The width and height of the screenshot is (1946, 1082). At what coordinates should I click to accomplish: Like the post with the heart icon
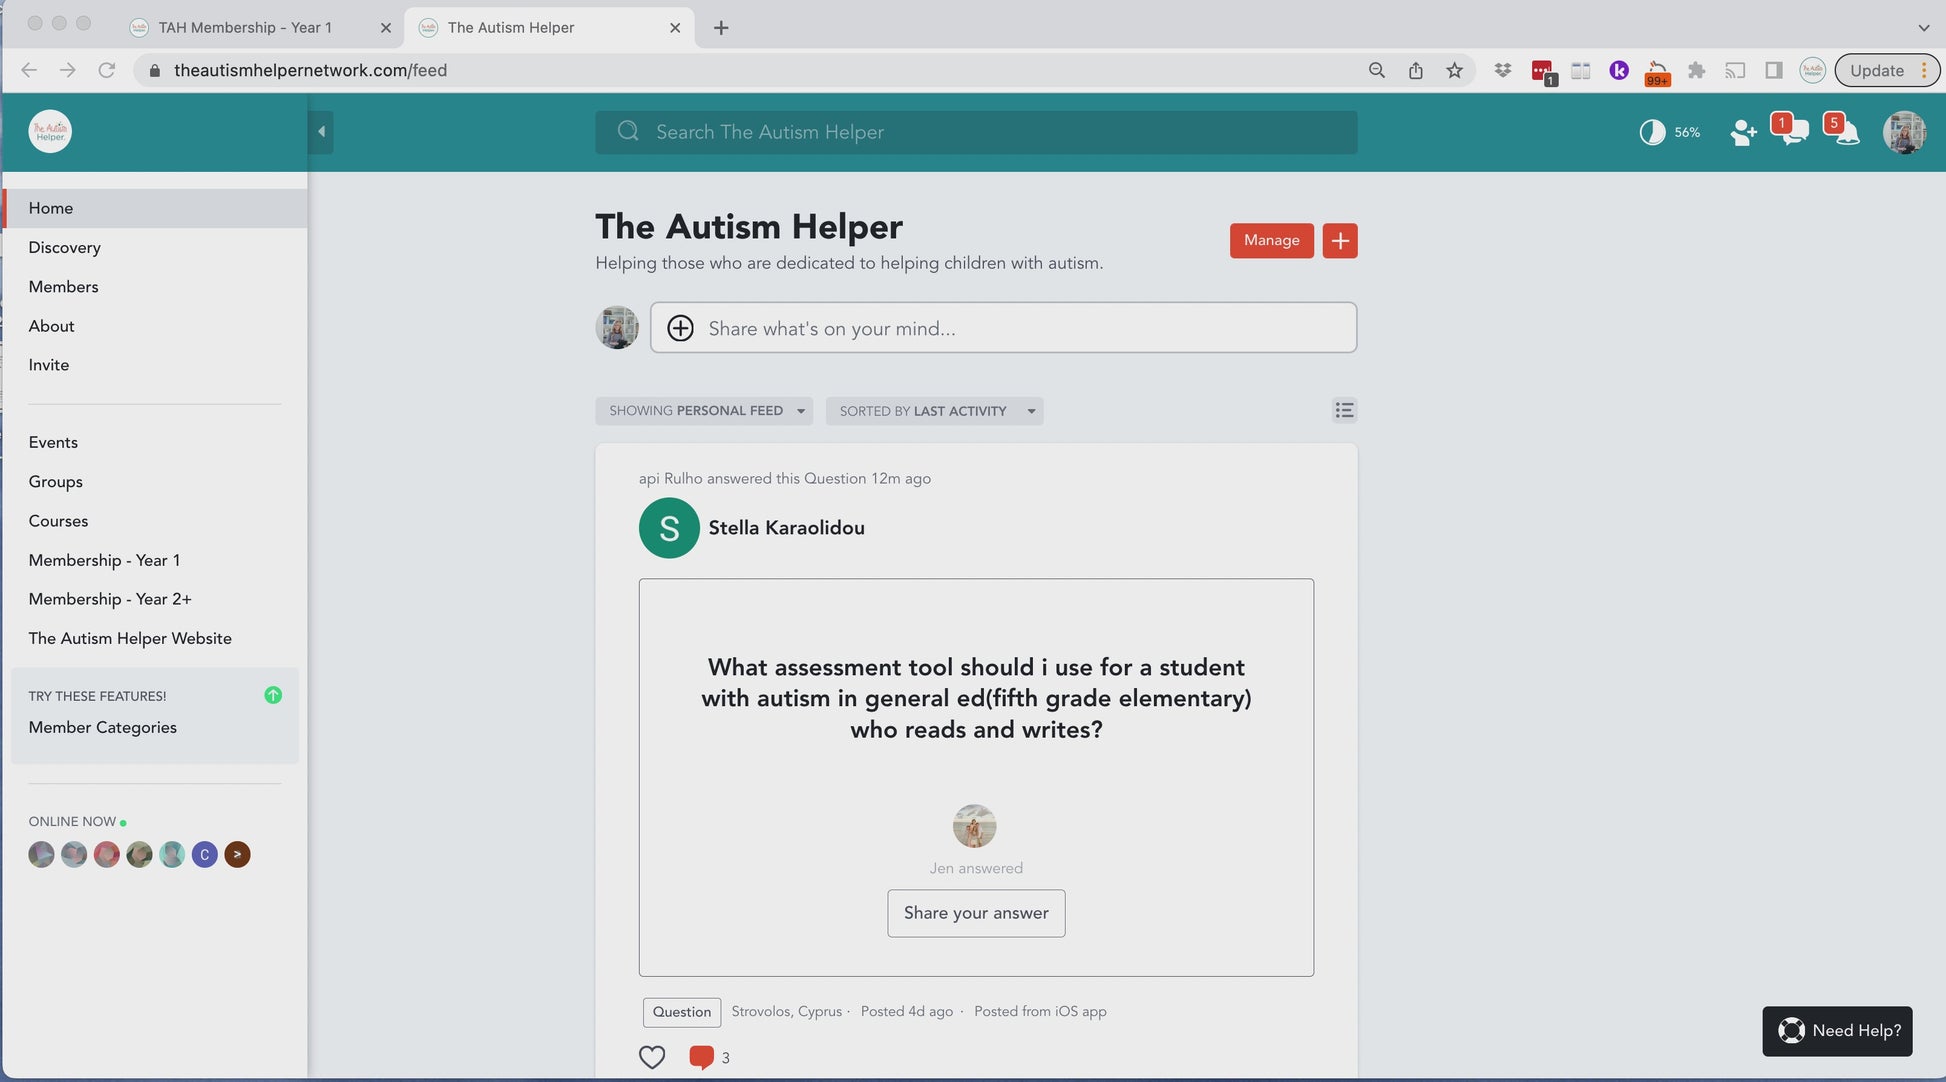coord(652,1057)
